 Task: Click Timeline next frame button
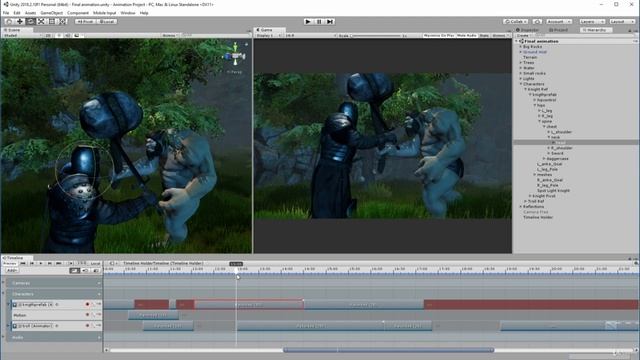(50, 263)
